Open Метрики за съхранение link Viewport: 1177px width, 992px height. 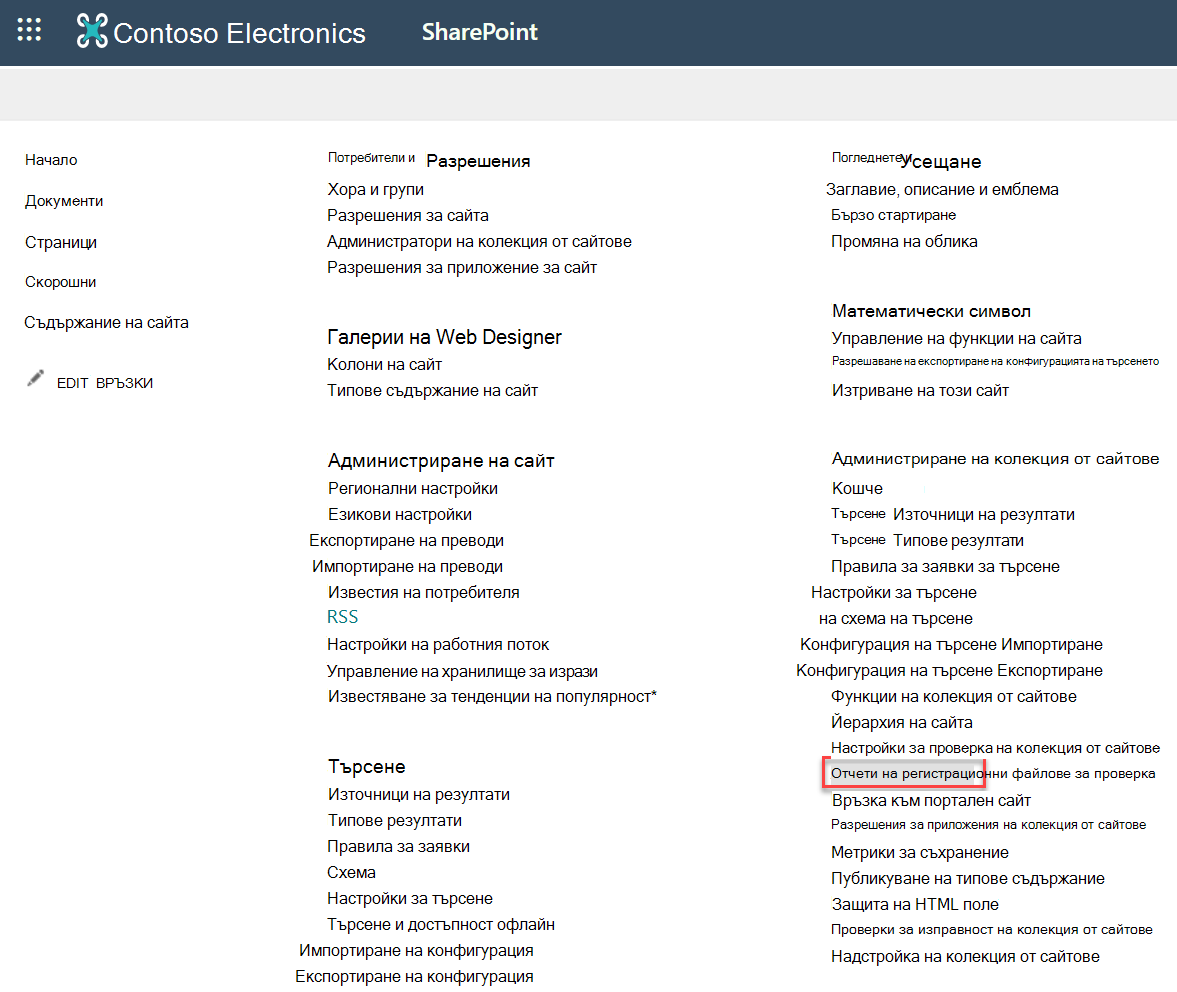click(920, 852)
